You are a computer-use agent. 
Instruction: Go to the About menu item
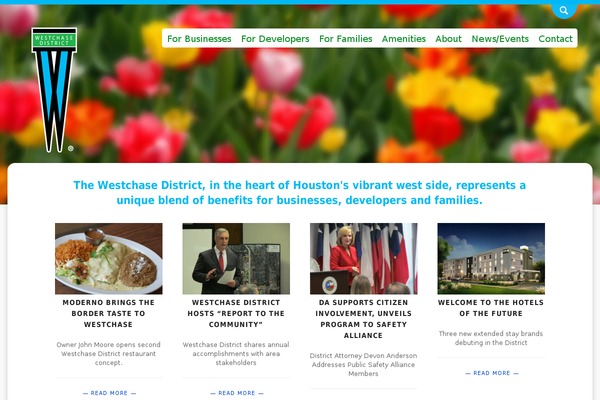click(x=448, y=39)
